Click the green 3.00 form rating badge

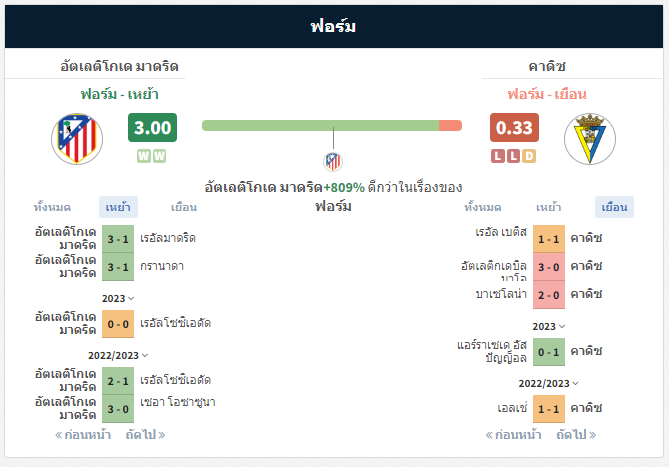pos(152,128)
